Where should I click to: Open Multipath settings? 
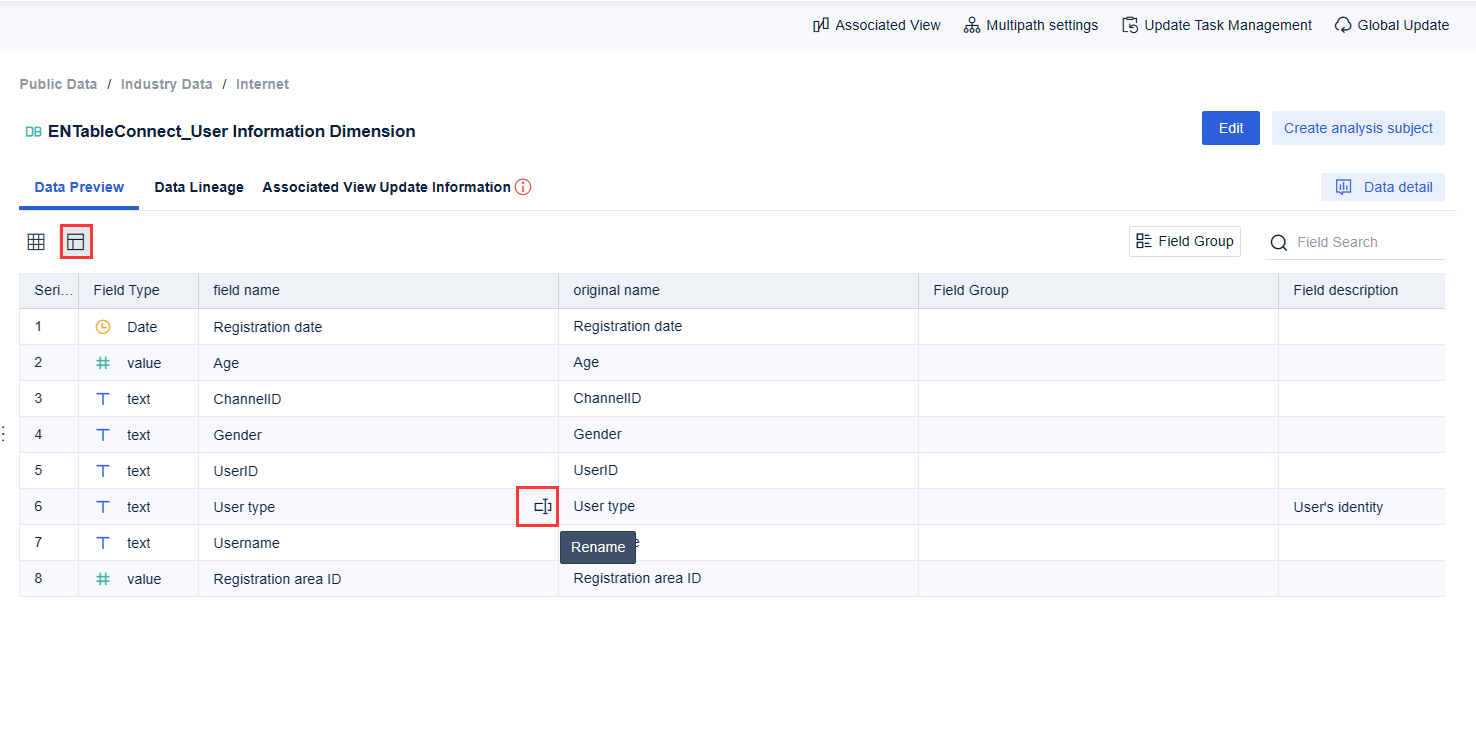(x=1031, y=25)
